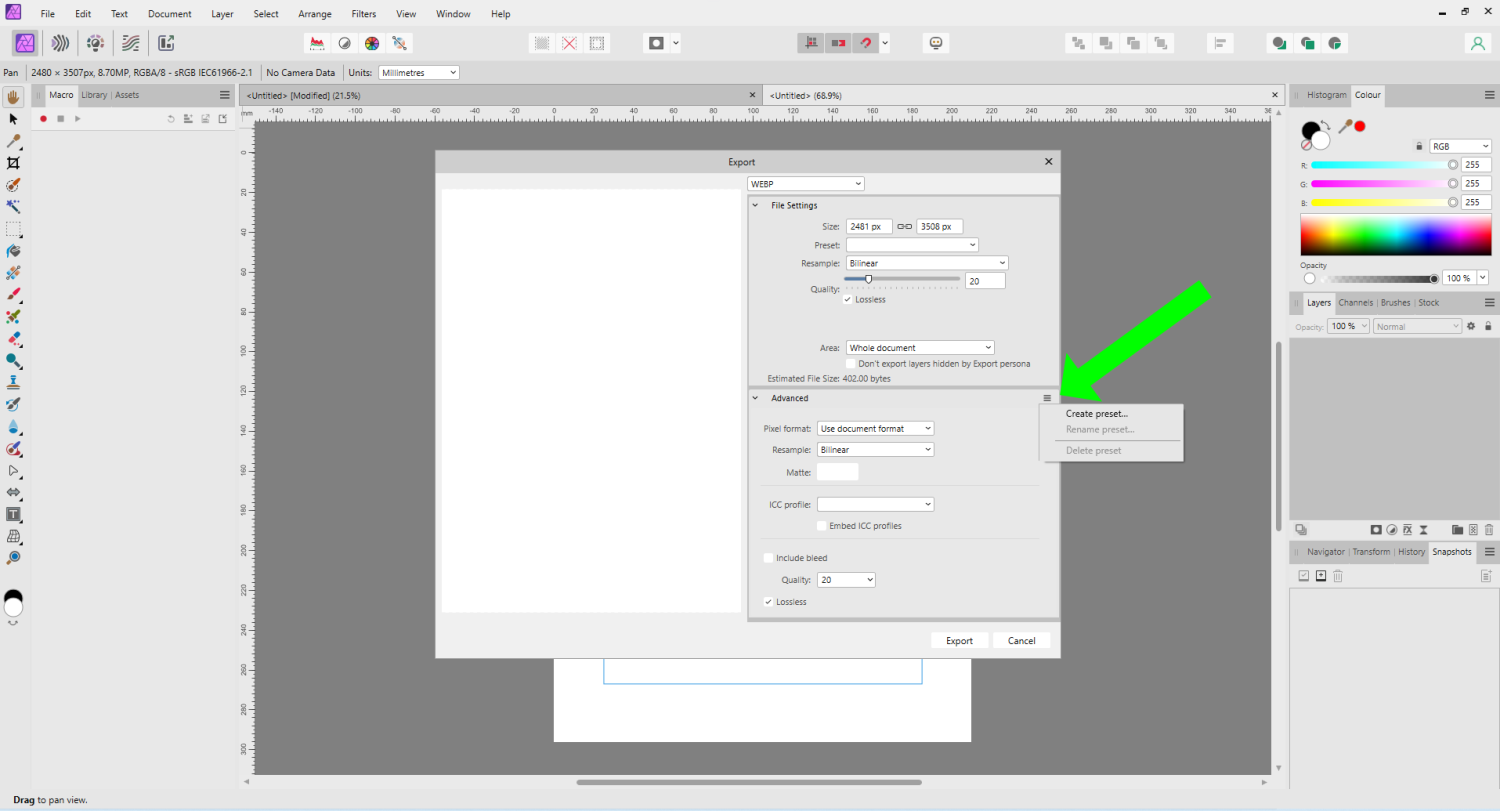Choose Create preset from the menu
Screen dimensions: 1500x811
click(x=1096, y=413)
